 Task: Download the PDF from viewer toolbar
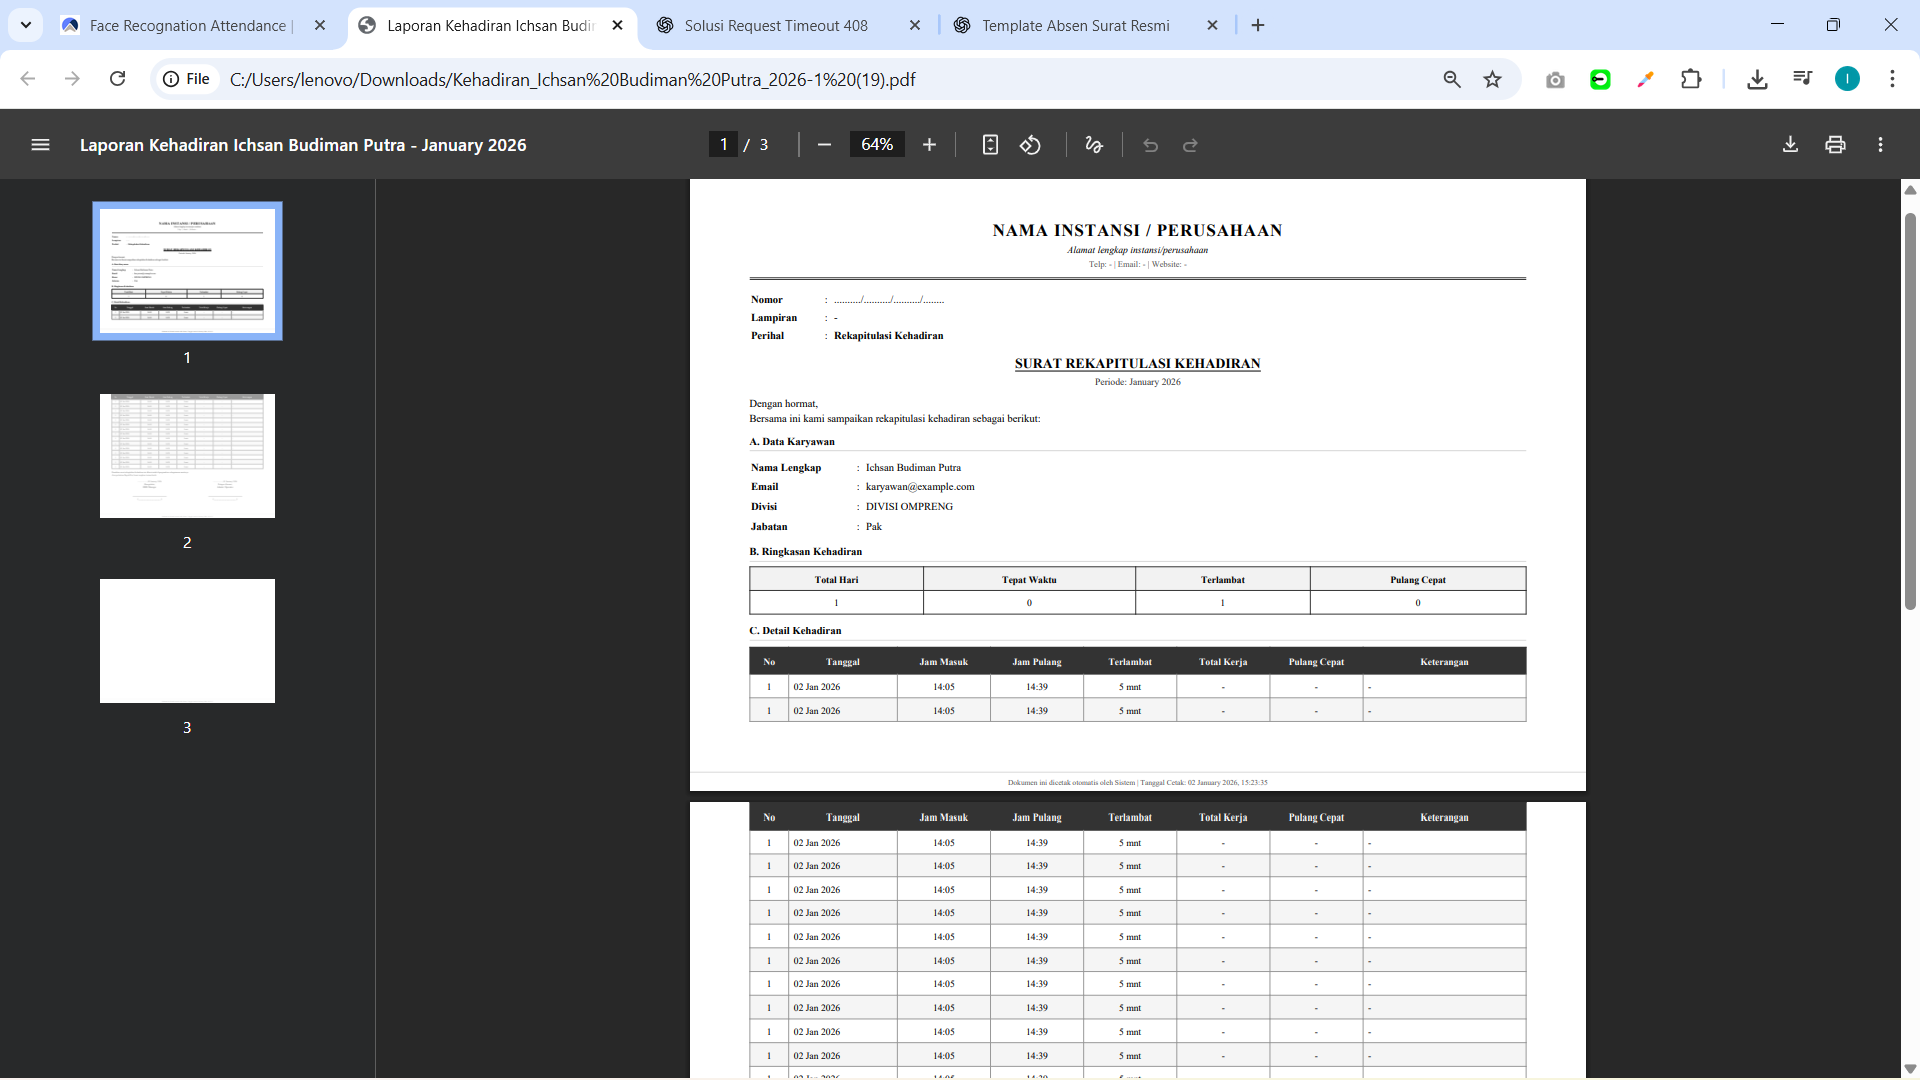(x=1790, y=145)
